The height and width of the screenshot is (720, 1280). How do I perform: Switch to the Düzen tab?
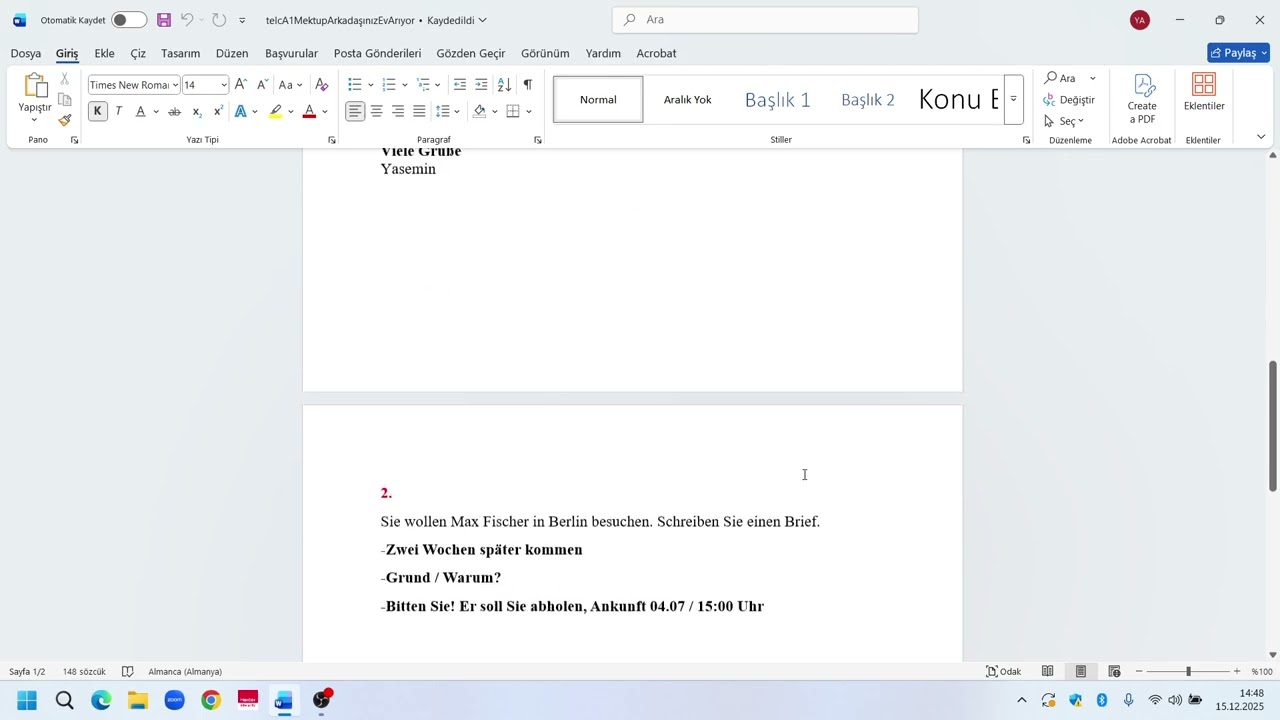tap(232, 53)
